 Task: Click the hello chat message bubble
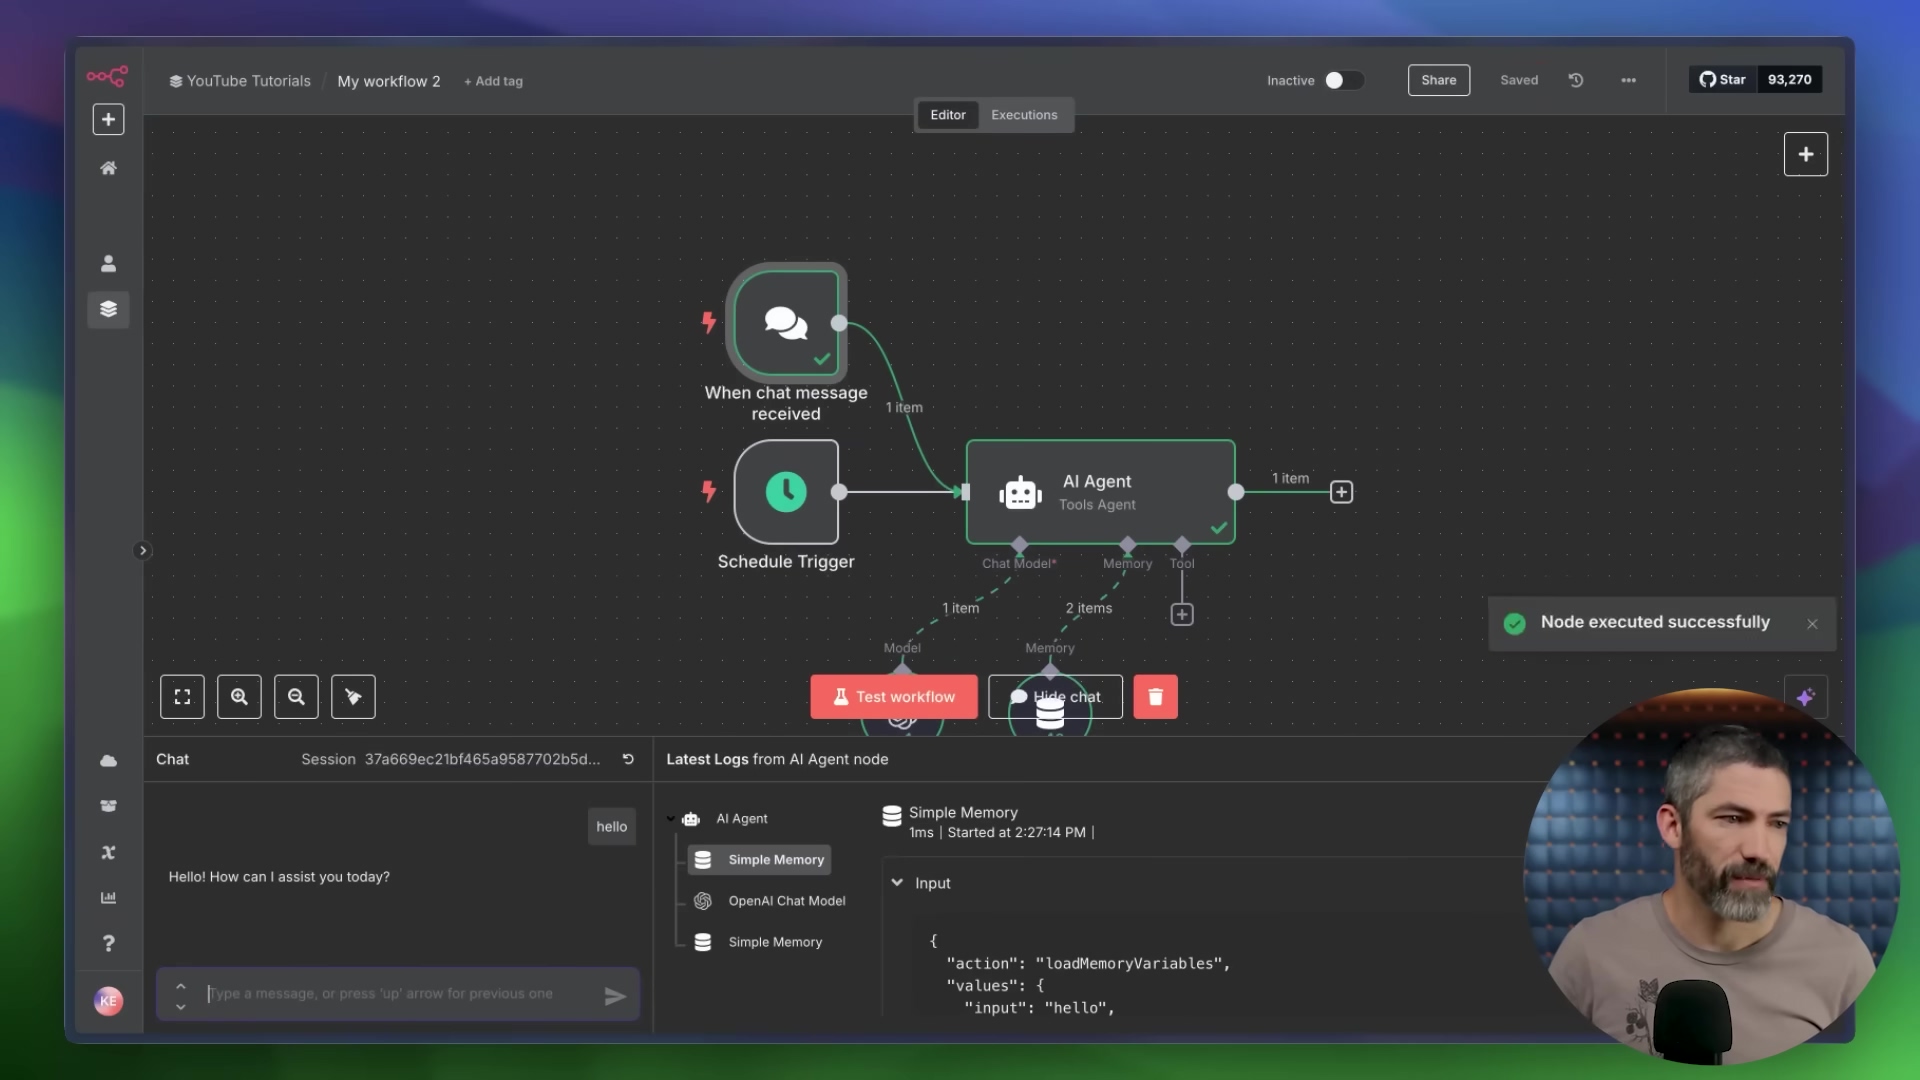pos(612,827)
